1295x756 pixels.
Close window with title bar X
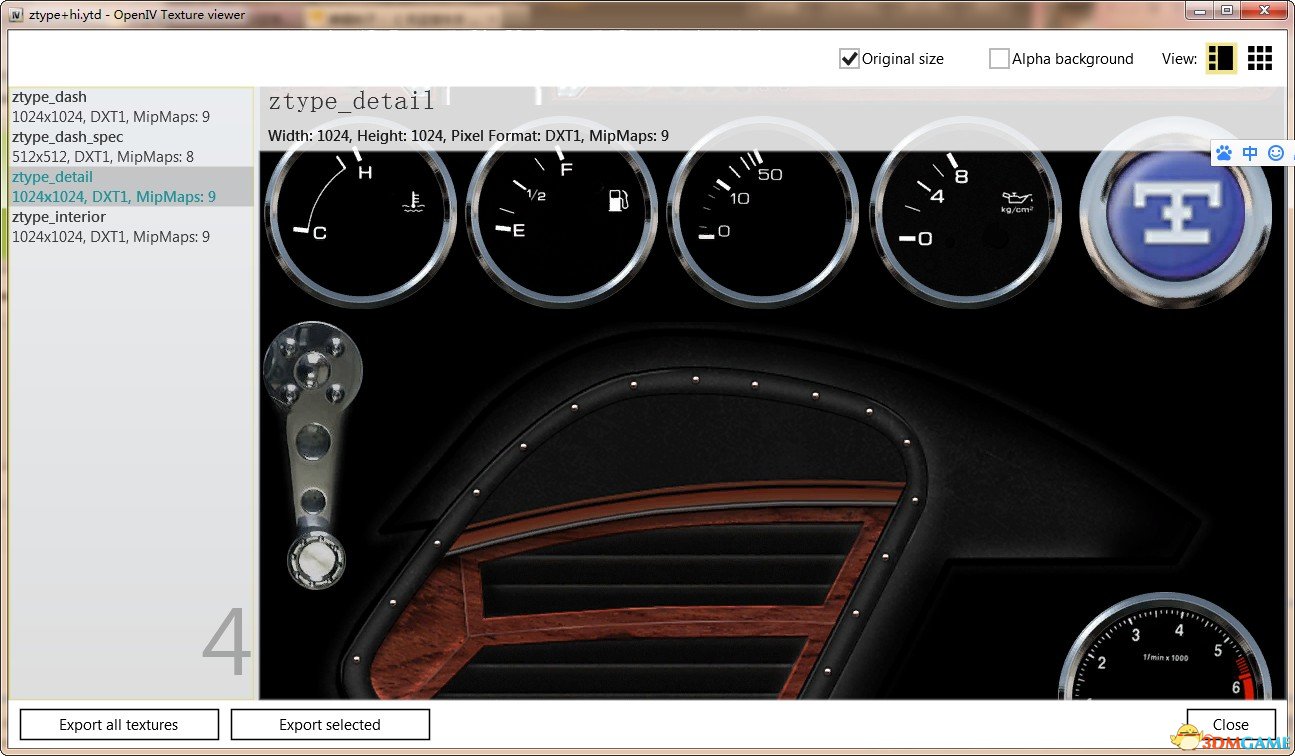pyautogui.click(x=1263, y=10)
